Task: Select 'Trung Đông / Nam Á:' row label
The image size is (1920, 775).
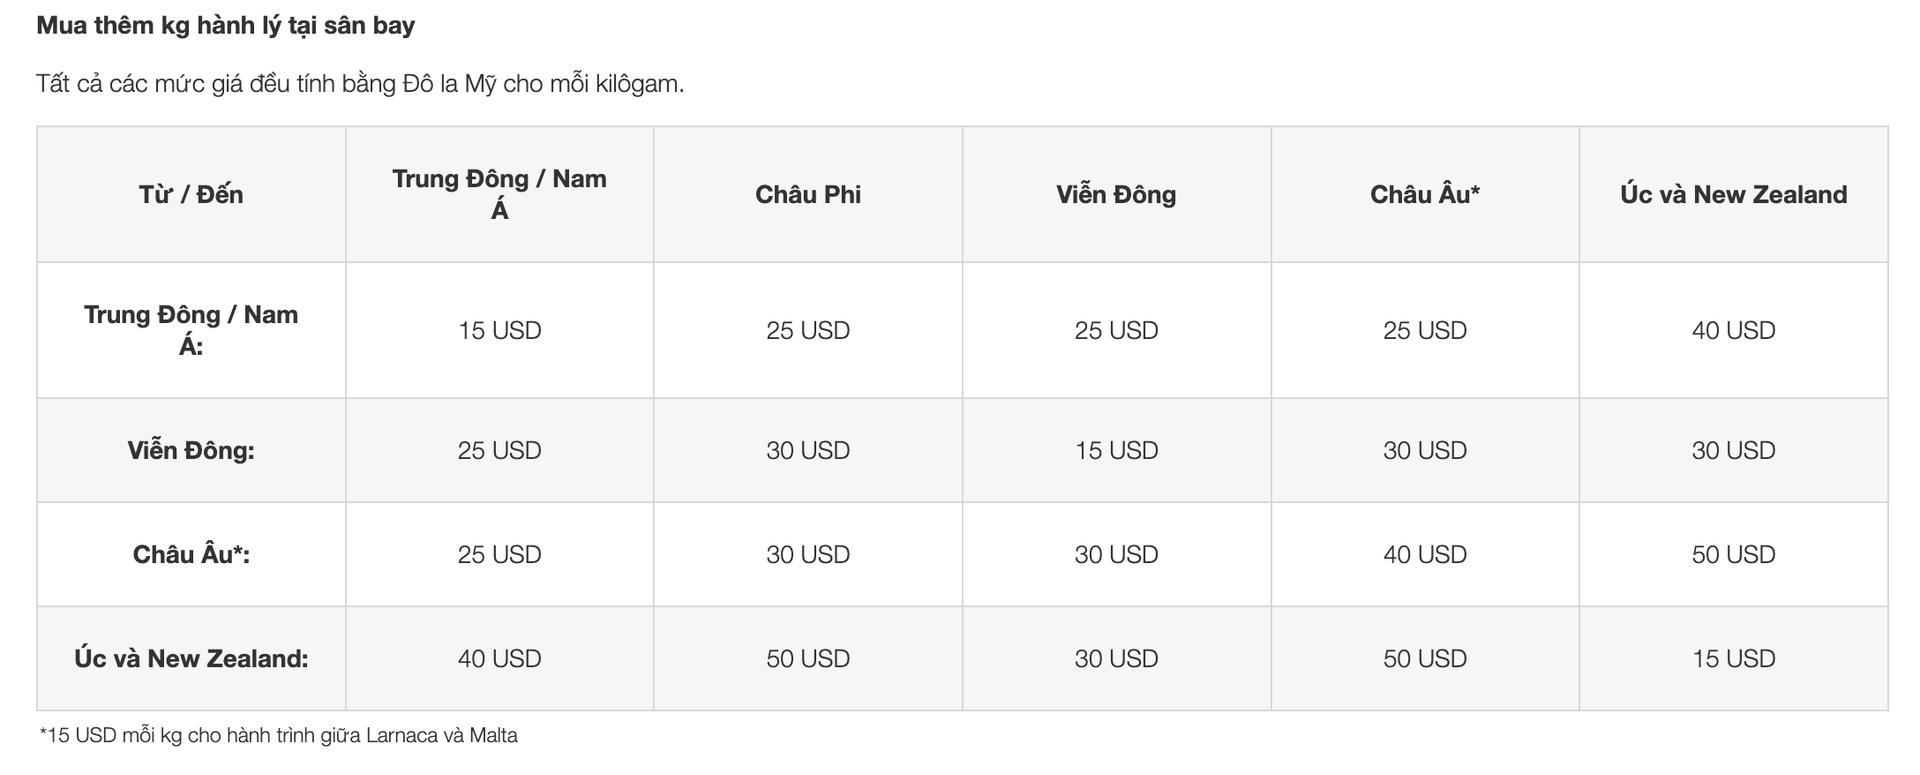Action: [x=191, y=330]
